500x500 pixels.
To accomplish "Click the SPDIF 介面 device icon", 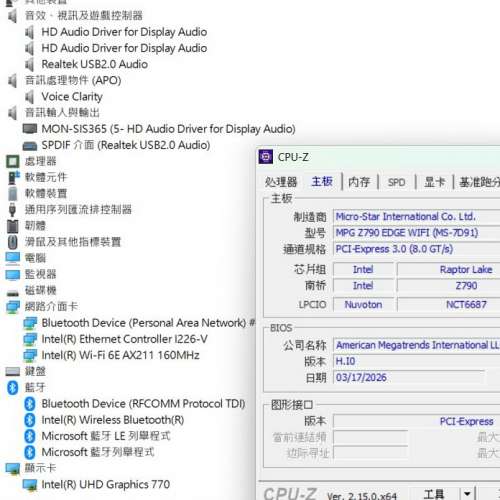I will (x=30, y=146).
